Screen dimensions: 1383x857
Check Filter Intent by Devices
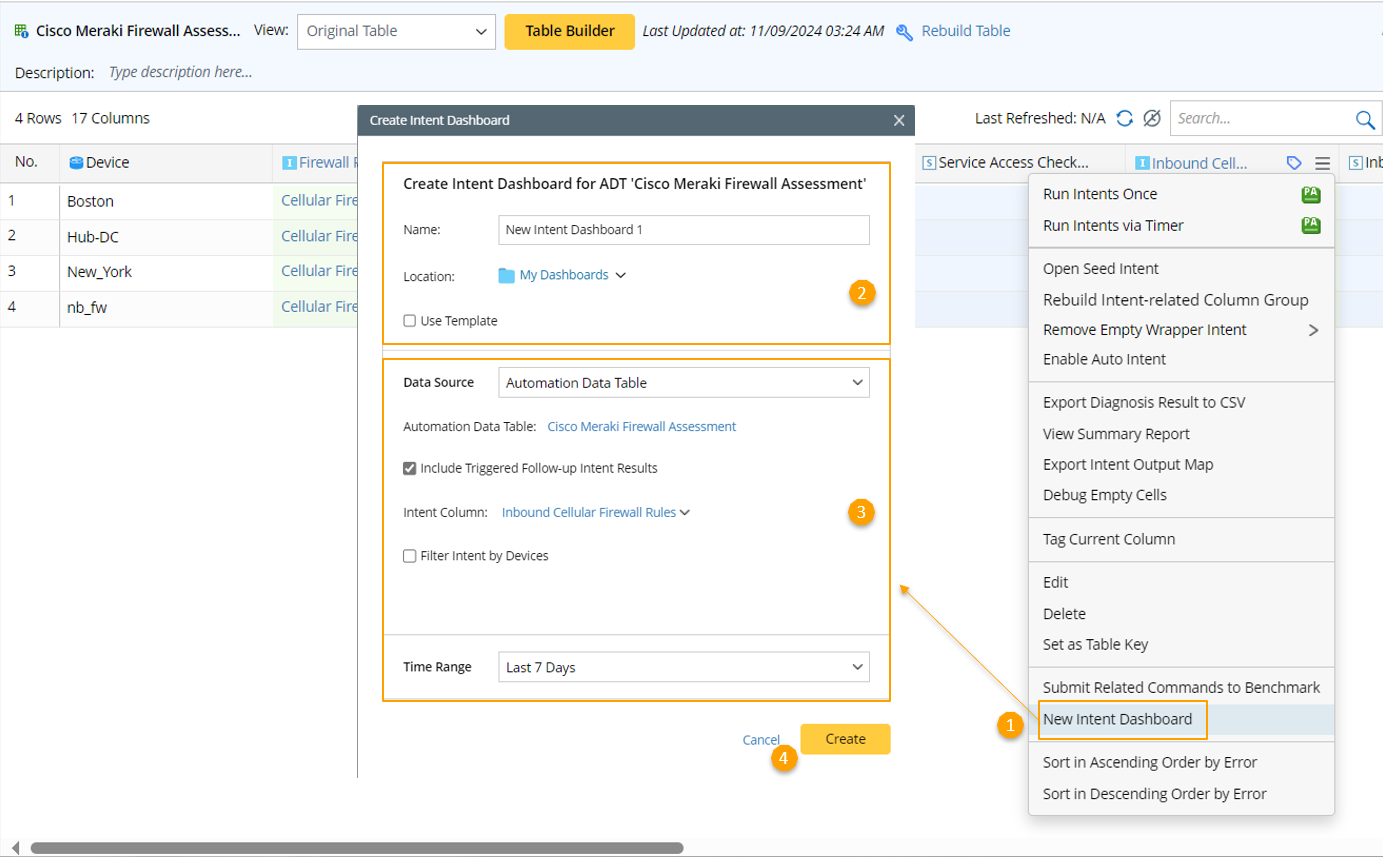(x=410, y=556)
